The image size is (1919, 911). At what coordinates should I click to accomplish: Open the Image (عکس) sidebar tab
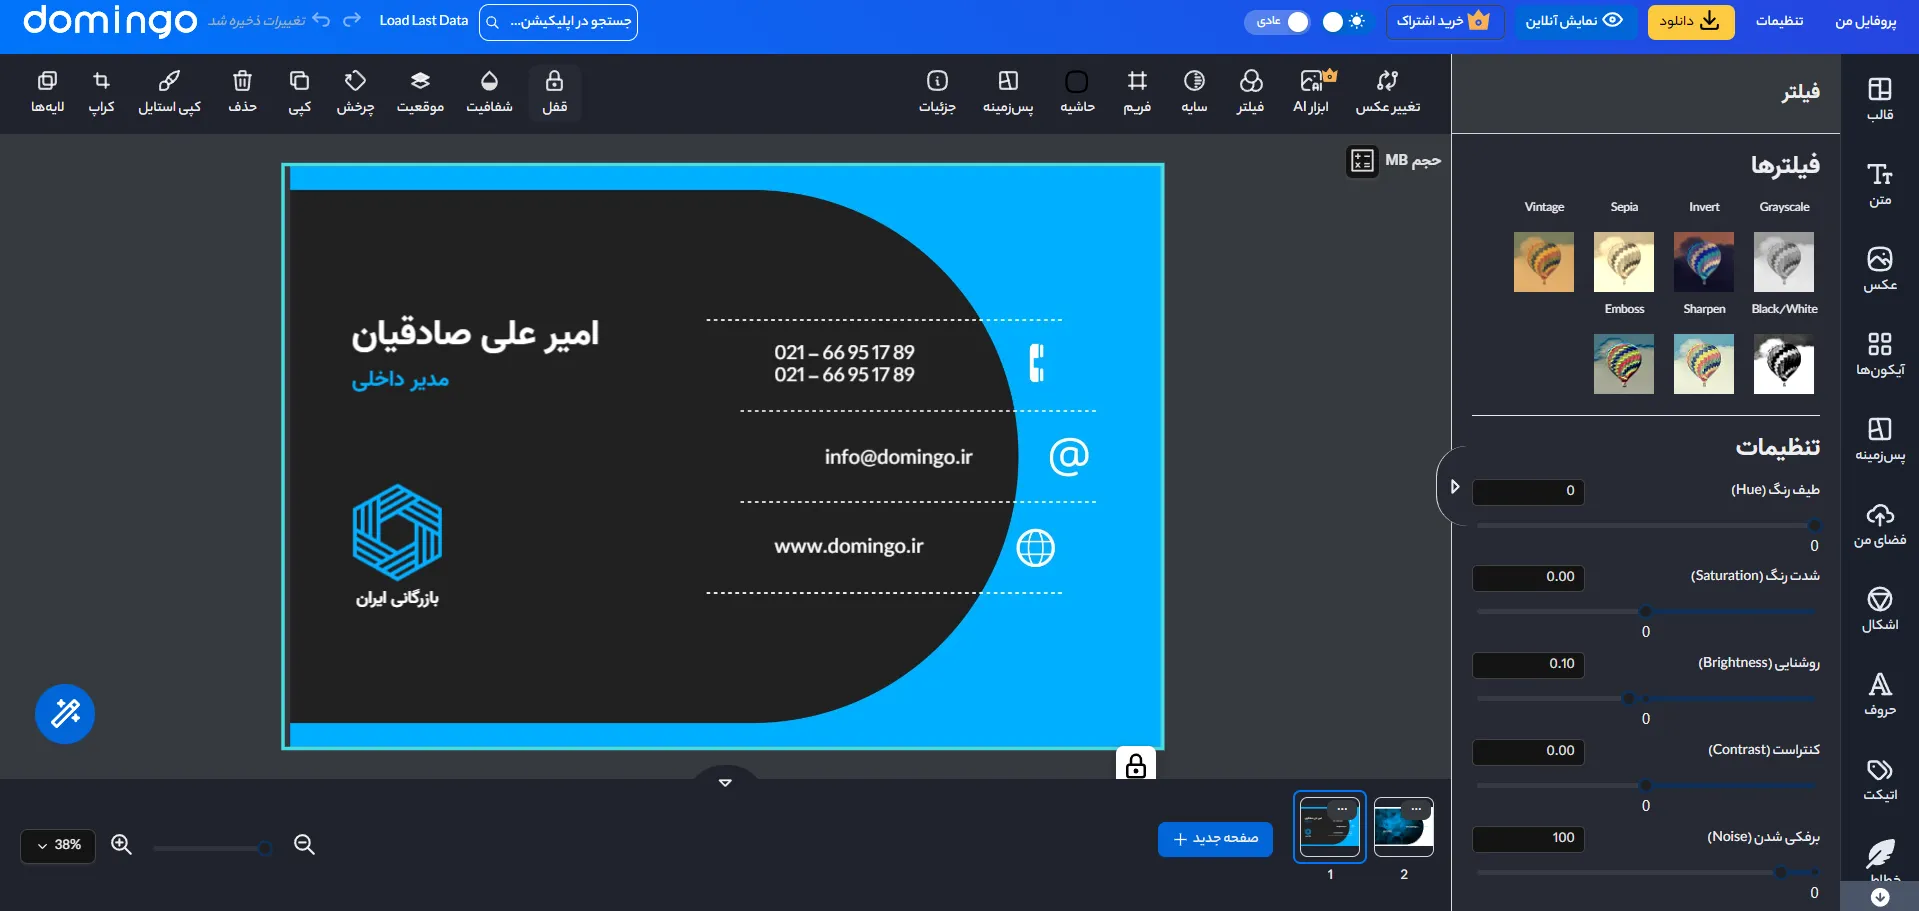[1879, 269]
